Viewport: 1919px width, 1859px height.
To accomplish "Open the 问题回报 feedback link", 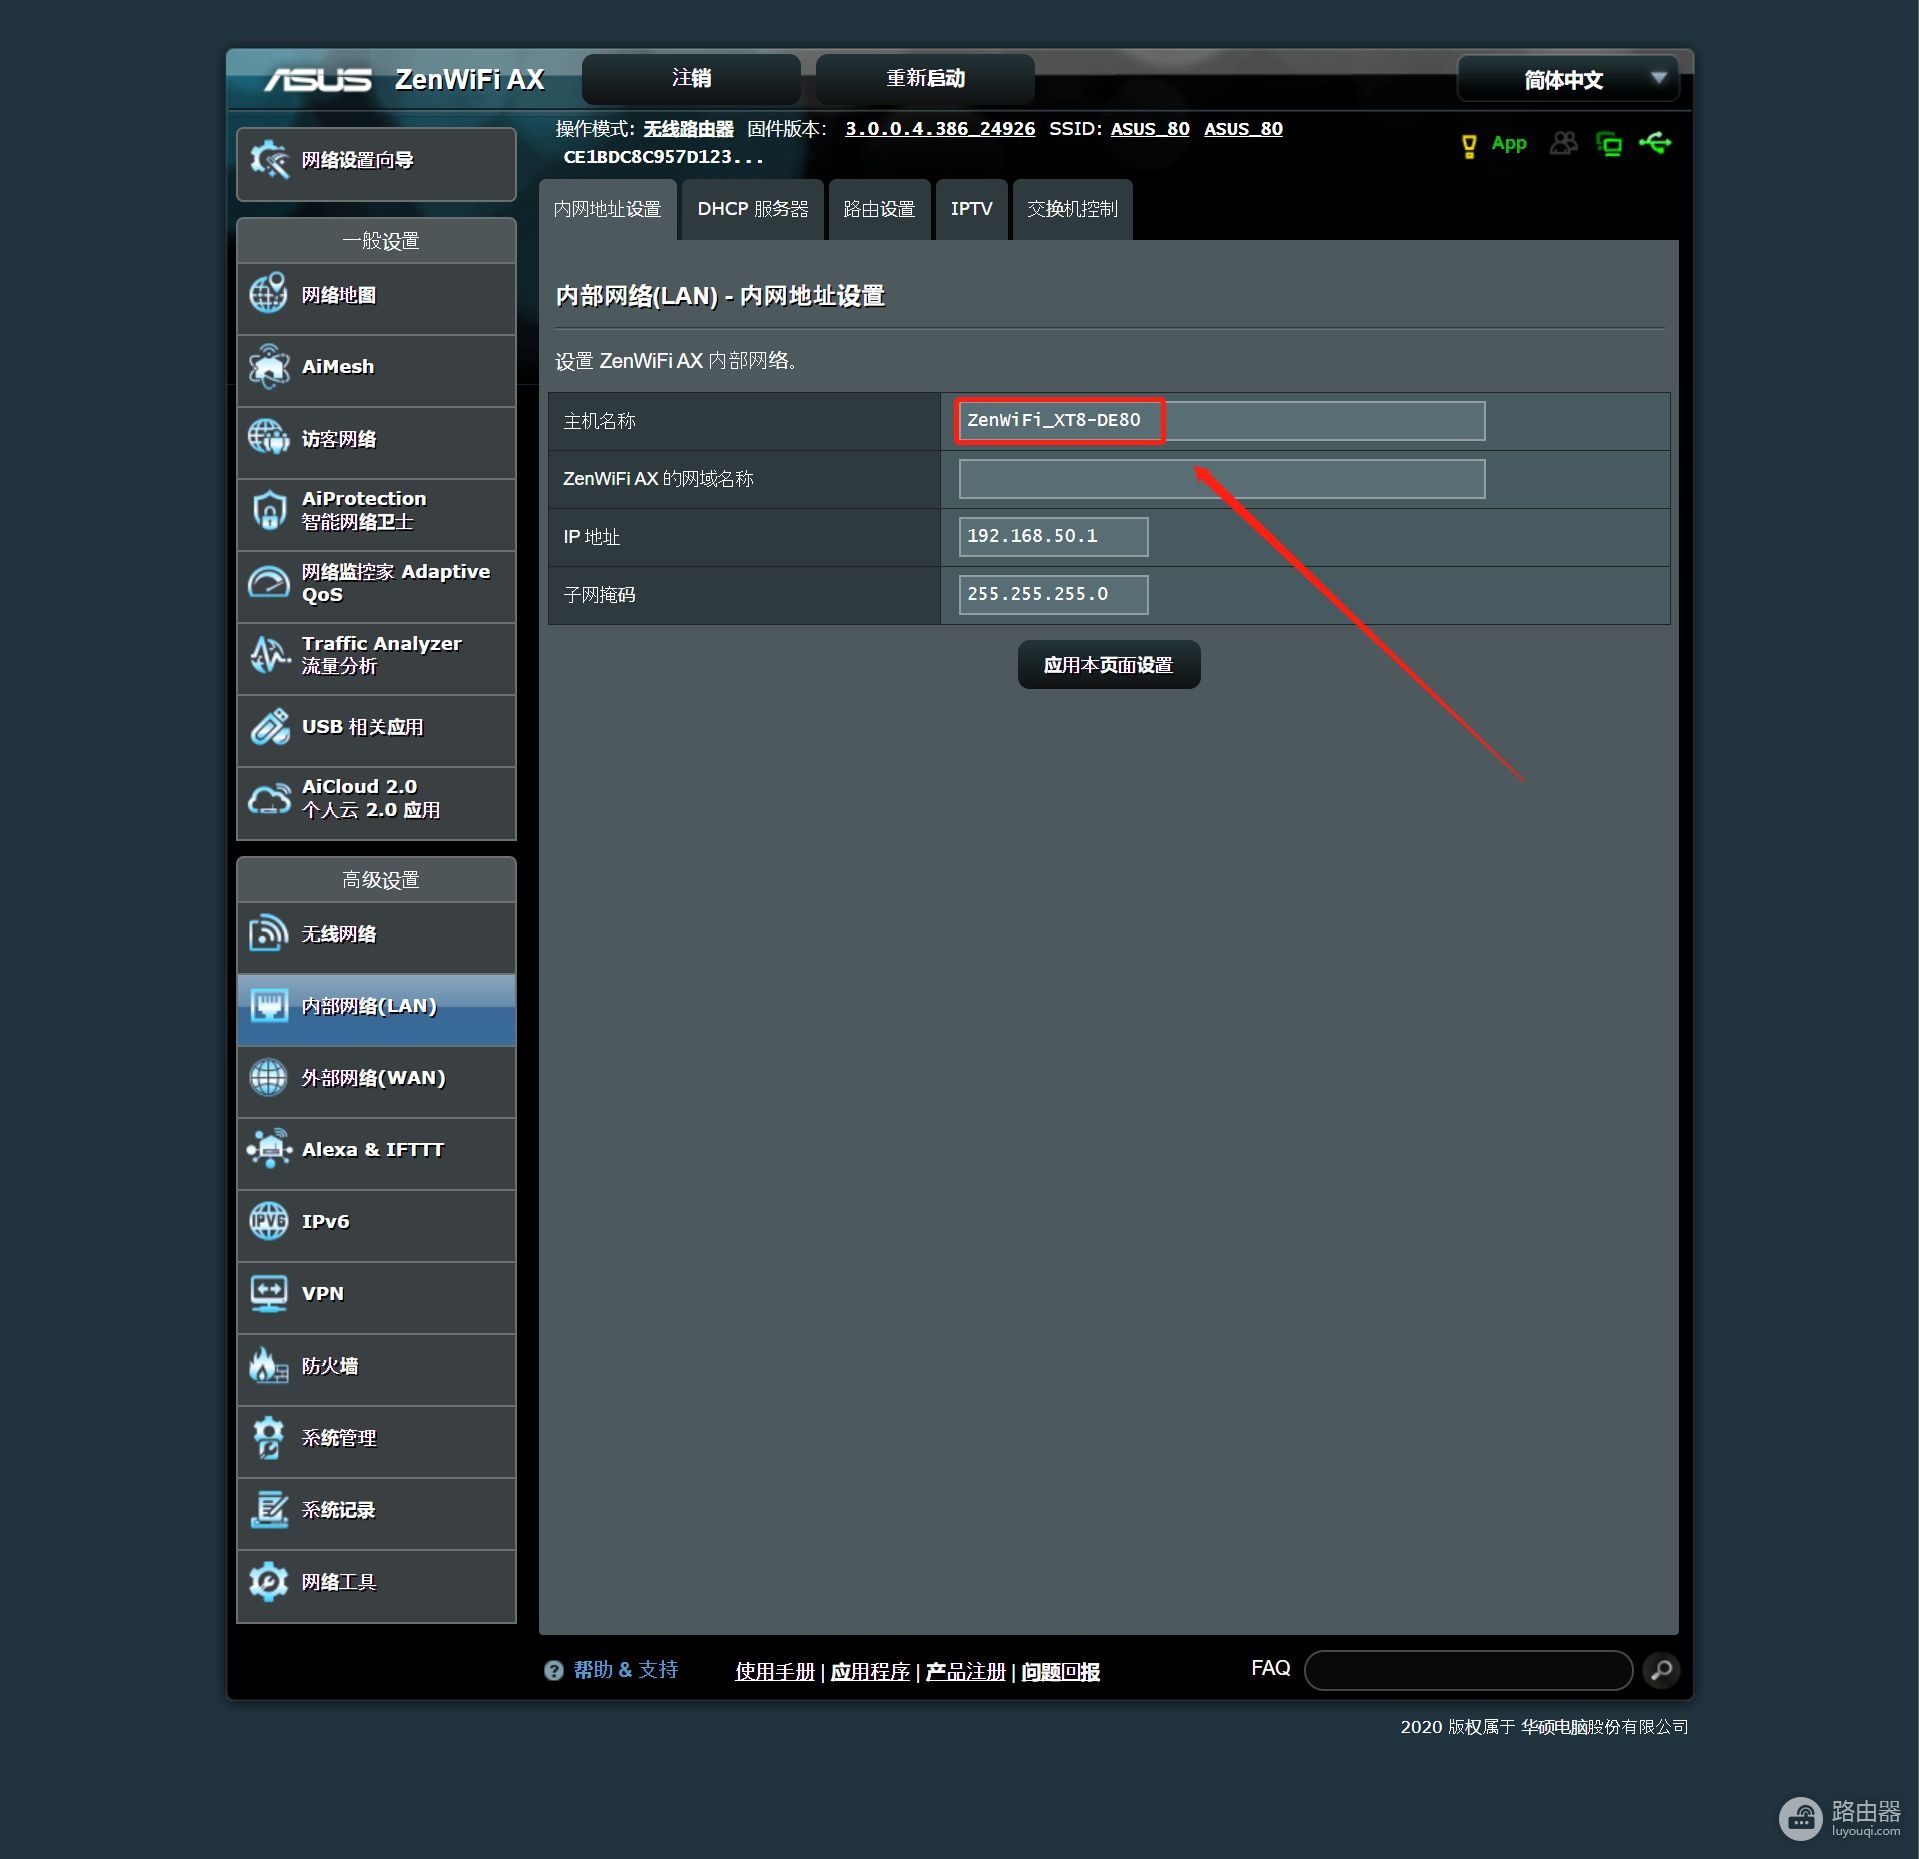I will tap(1060, 1671).
